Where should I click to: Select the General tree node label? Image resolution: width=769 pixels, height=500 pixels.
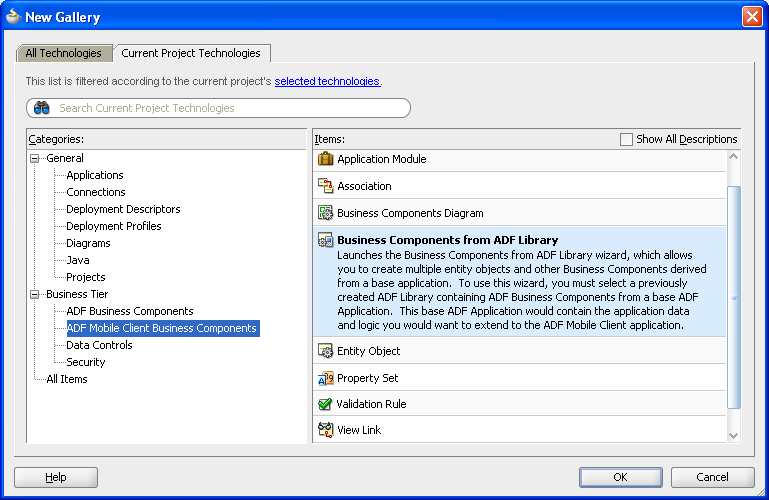coord(65,158)
